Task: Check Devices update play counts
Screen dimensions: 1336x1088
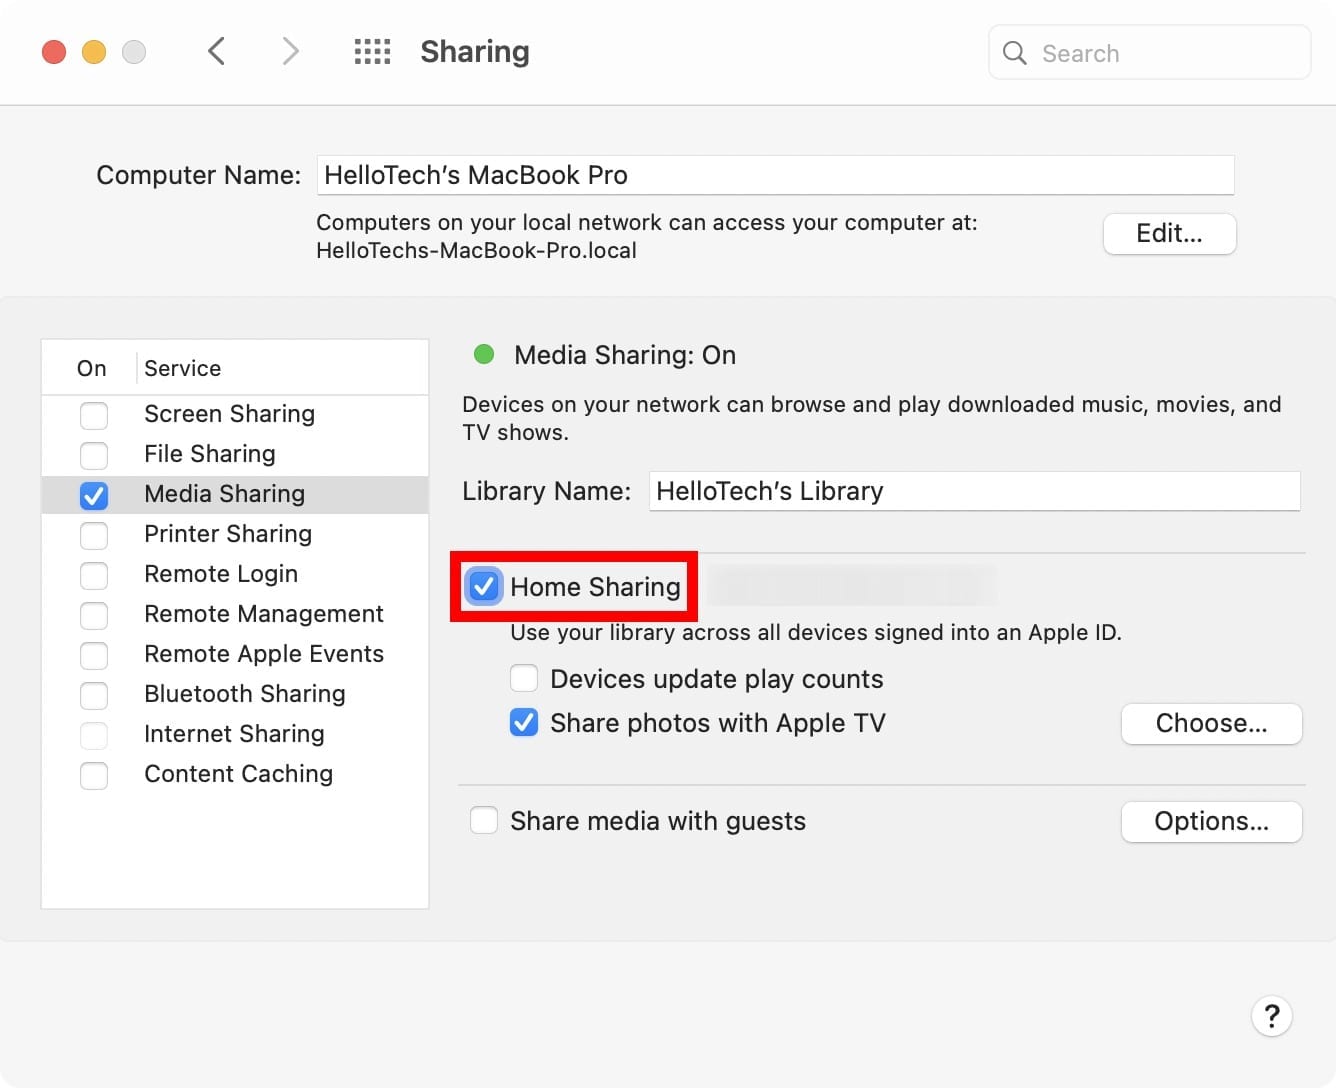Action: click(x=524, y=678)
